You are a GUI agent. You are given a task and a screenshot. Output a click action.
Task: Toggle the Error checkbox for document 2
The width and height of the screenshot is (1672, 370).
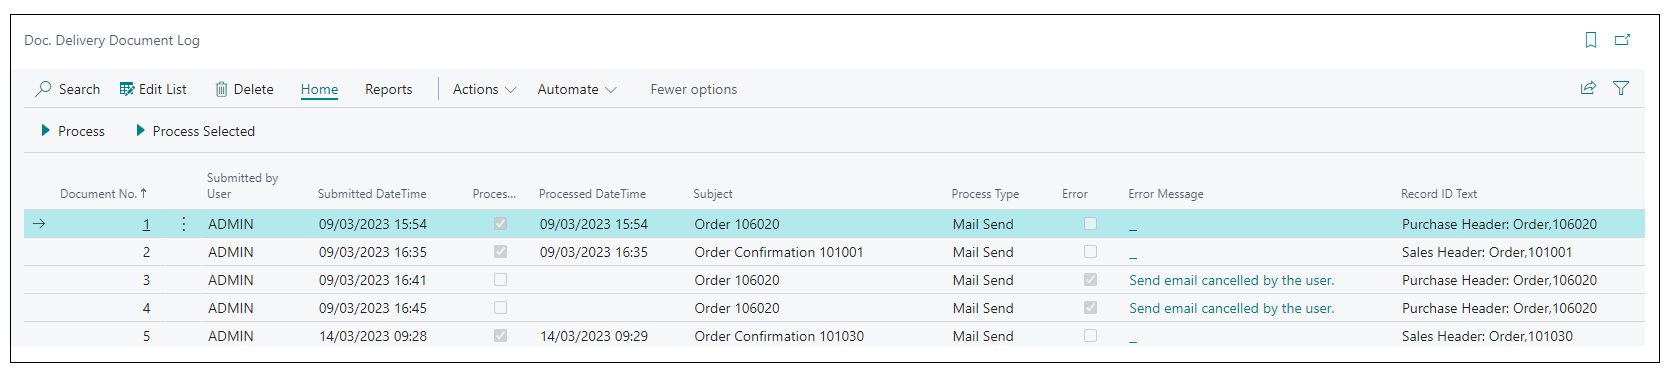tap(1090, 252)
